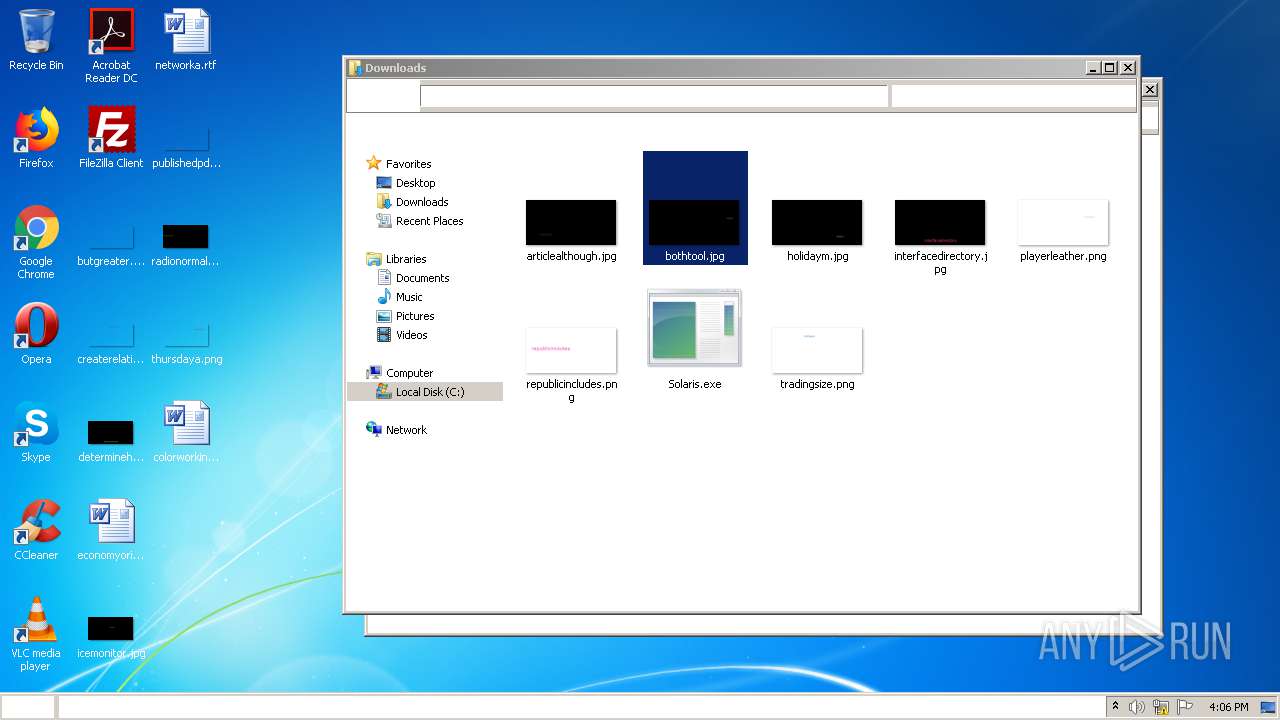Select the determineh image file on desktop
Image resolution: width=1280 pixels, height=720 pixels.
pyautogui.click(x=111, y=442)
